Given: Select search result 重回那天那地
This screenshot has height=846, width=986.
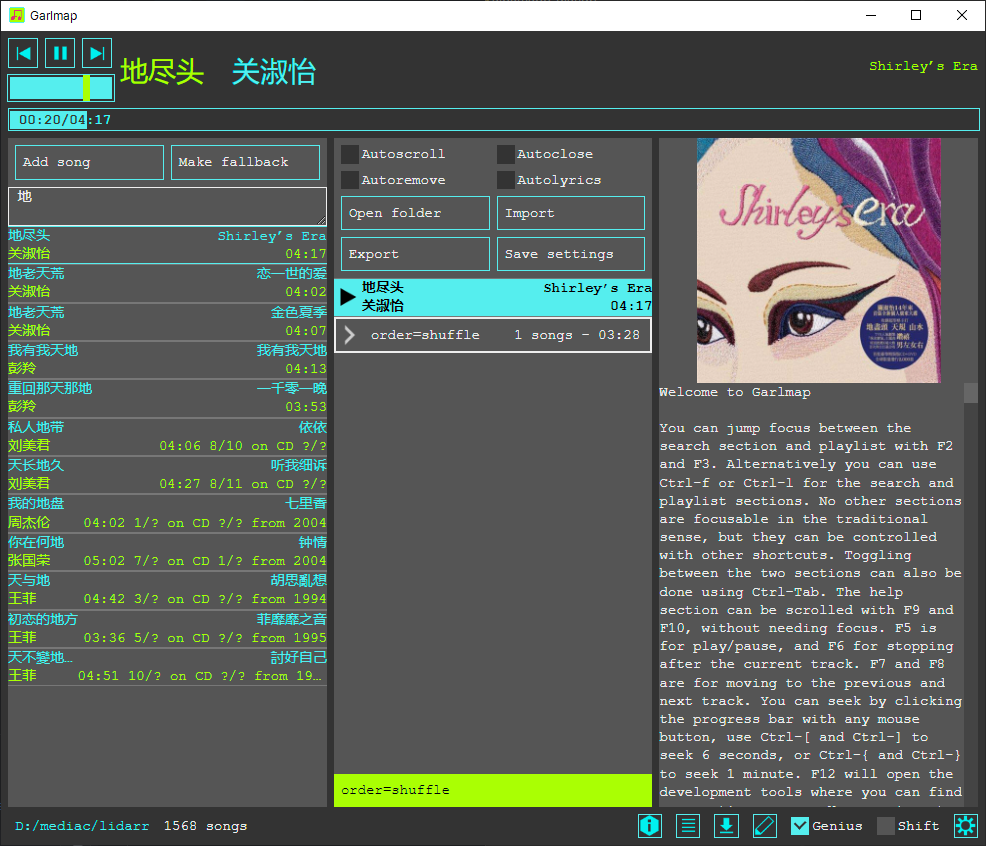Looking at the screenshot, I should [x=167, y=398].
